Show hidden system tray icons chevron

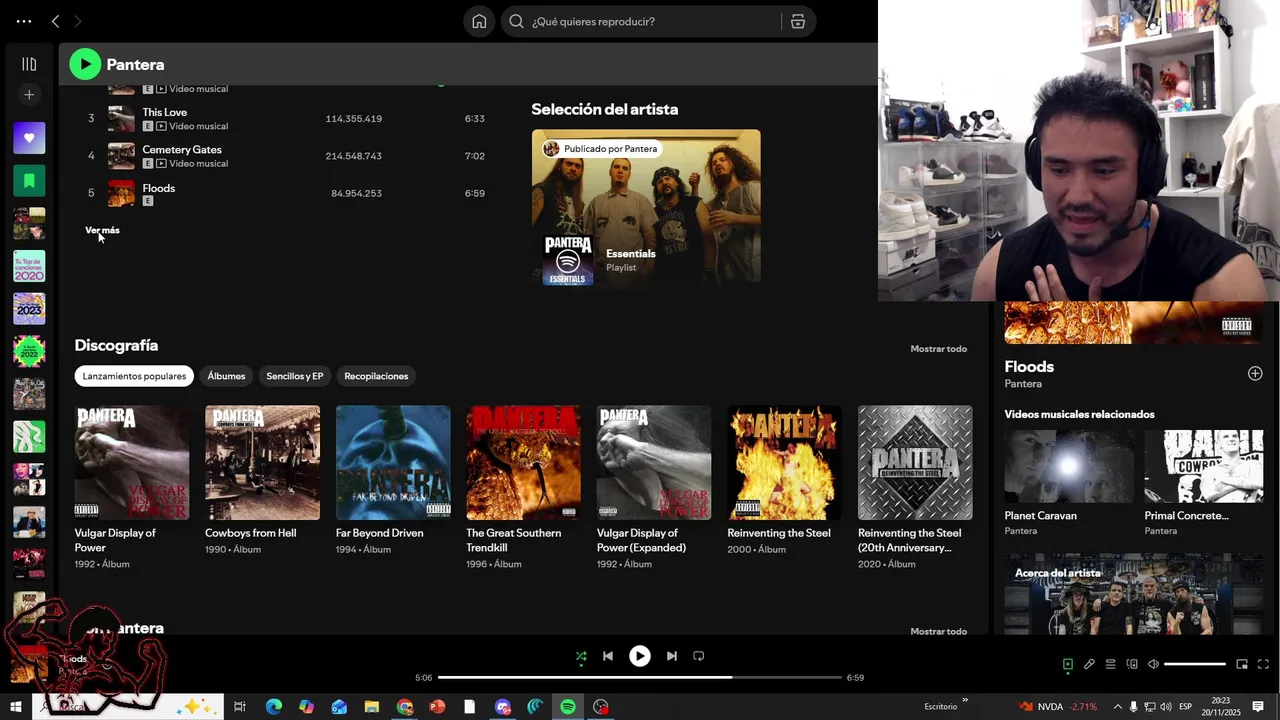1118,706
